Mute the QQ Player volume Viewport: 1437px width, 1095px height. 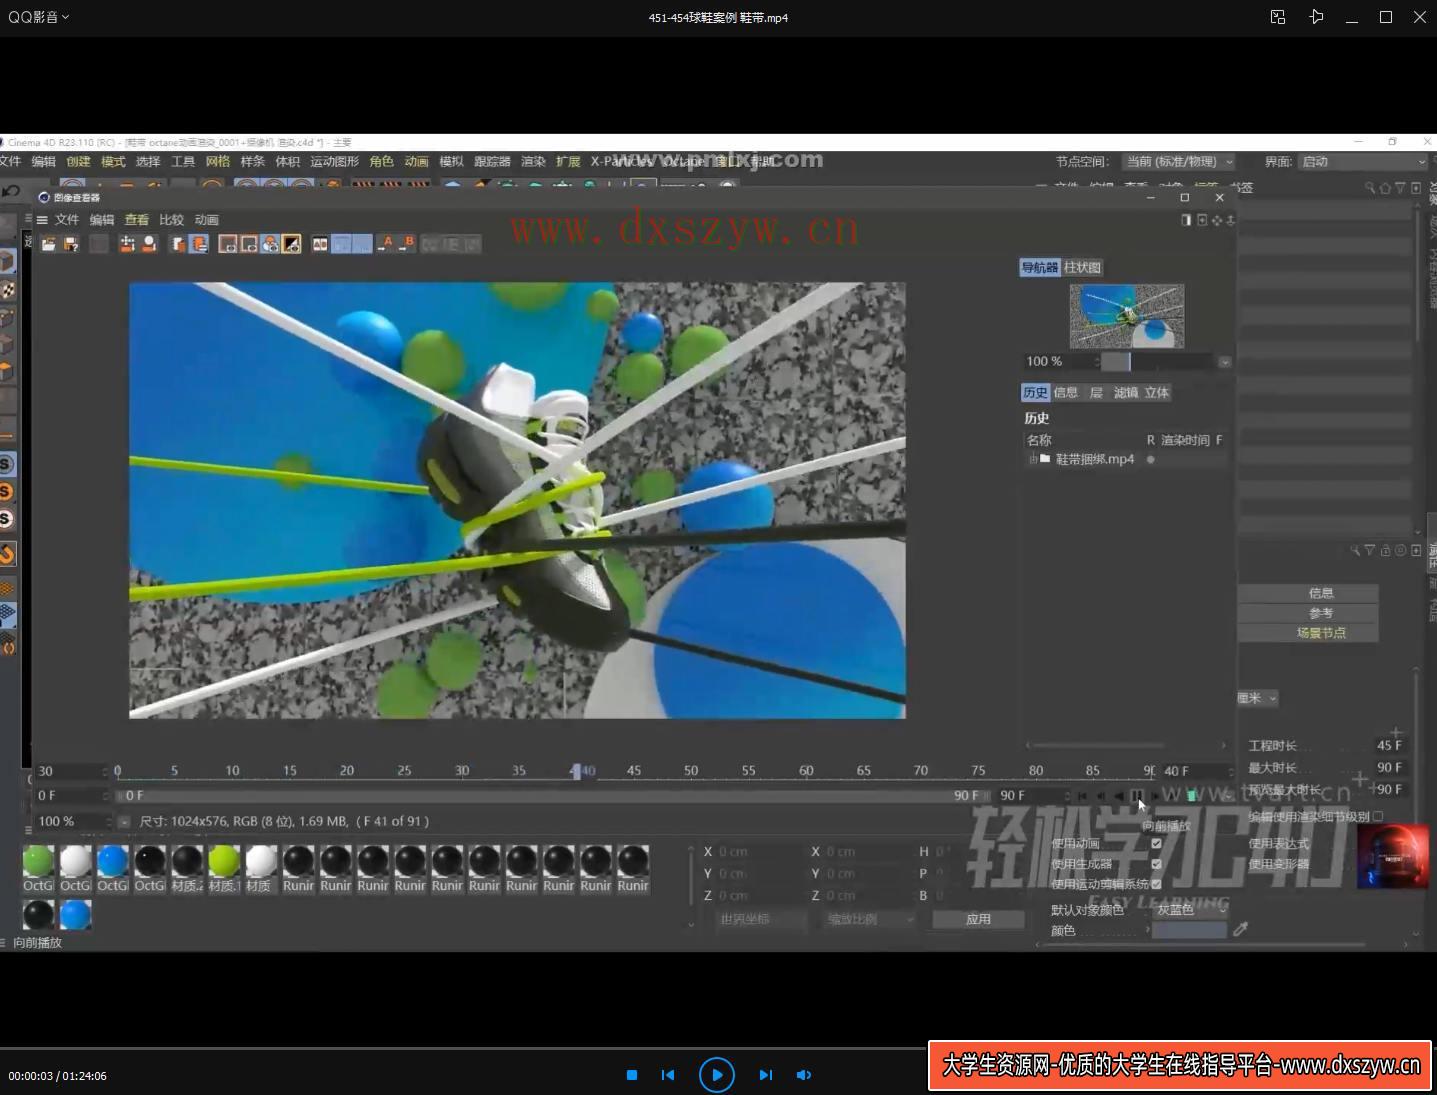coord(804,1075)
